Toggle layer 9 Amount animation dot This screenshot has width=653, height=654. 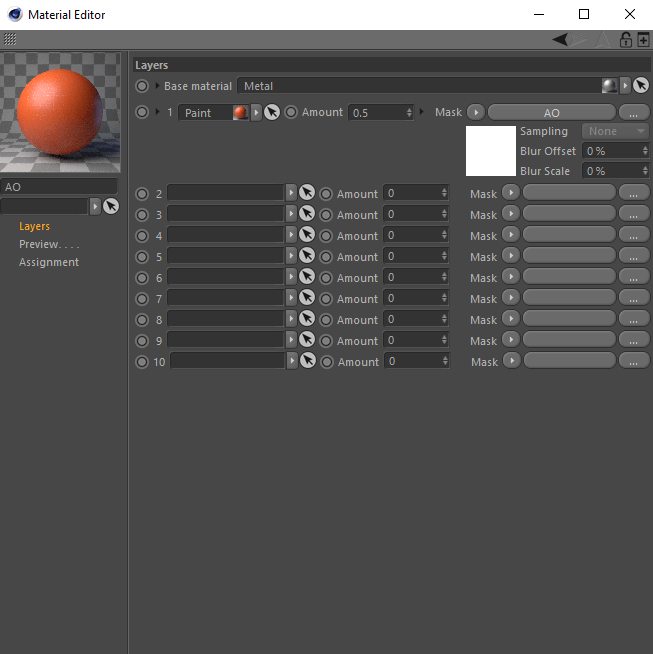326,341
